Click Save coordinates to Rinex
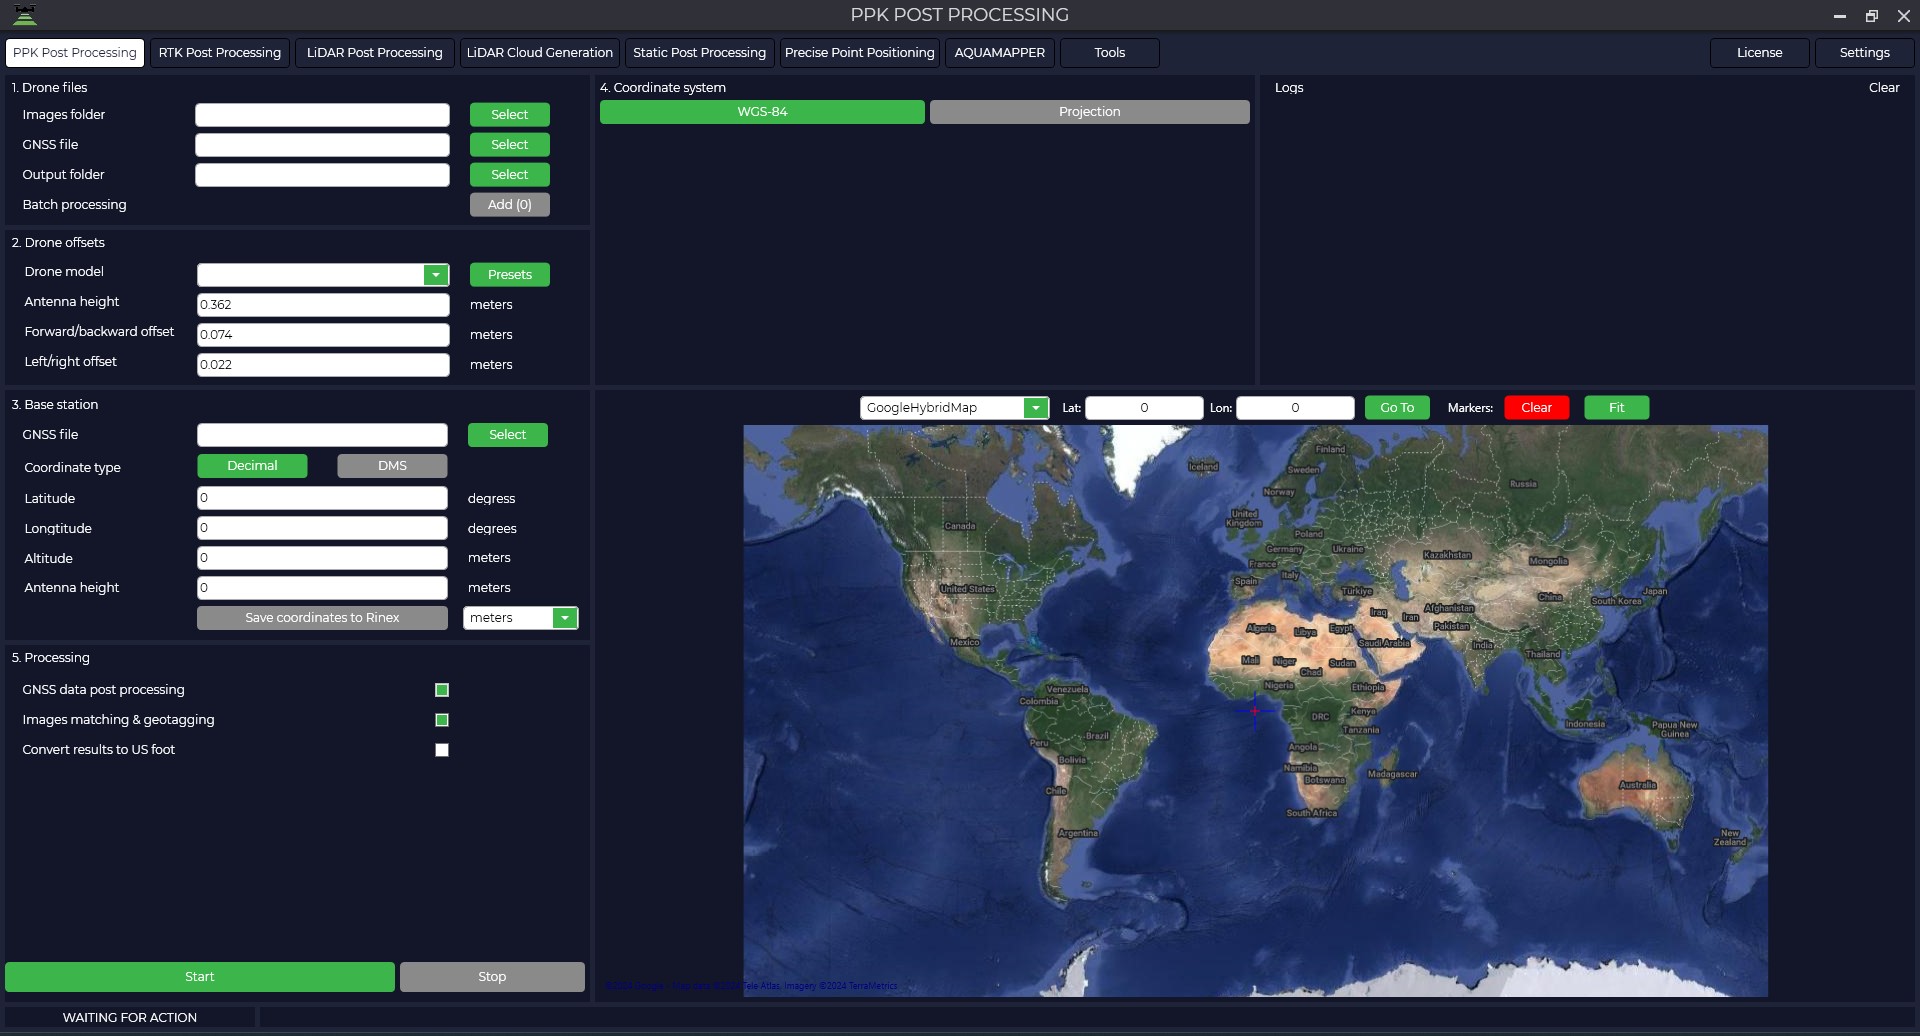 (322, 618)
